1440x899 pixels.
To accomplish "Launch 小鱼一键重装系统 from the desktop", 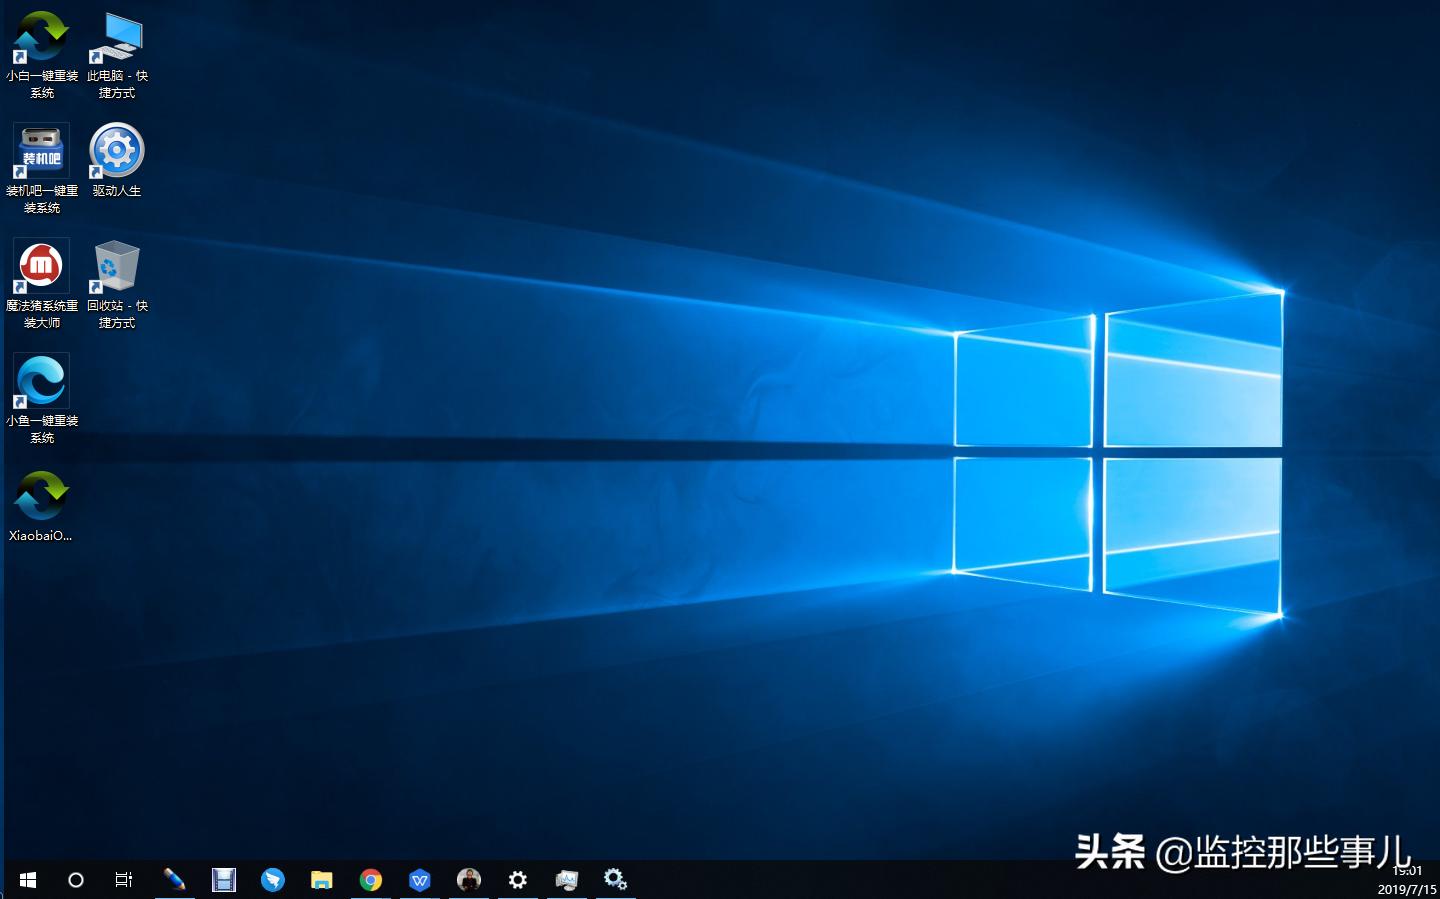I will click(x=40, y=380).
